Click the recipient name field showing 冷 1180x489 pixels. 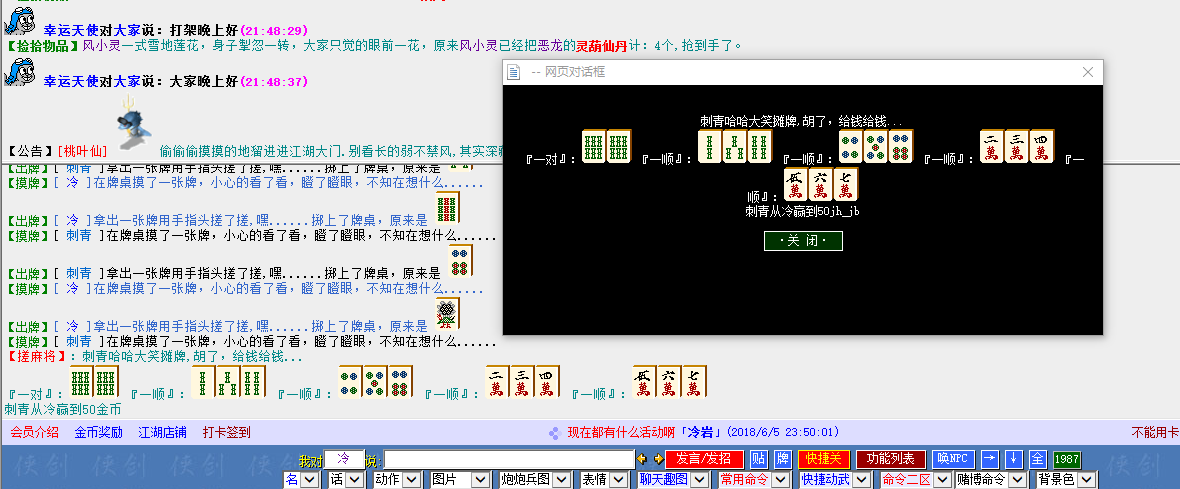343,459
